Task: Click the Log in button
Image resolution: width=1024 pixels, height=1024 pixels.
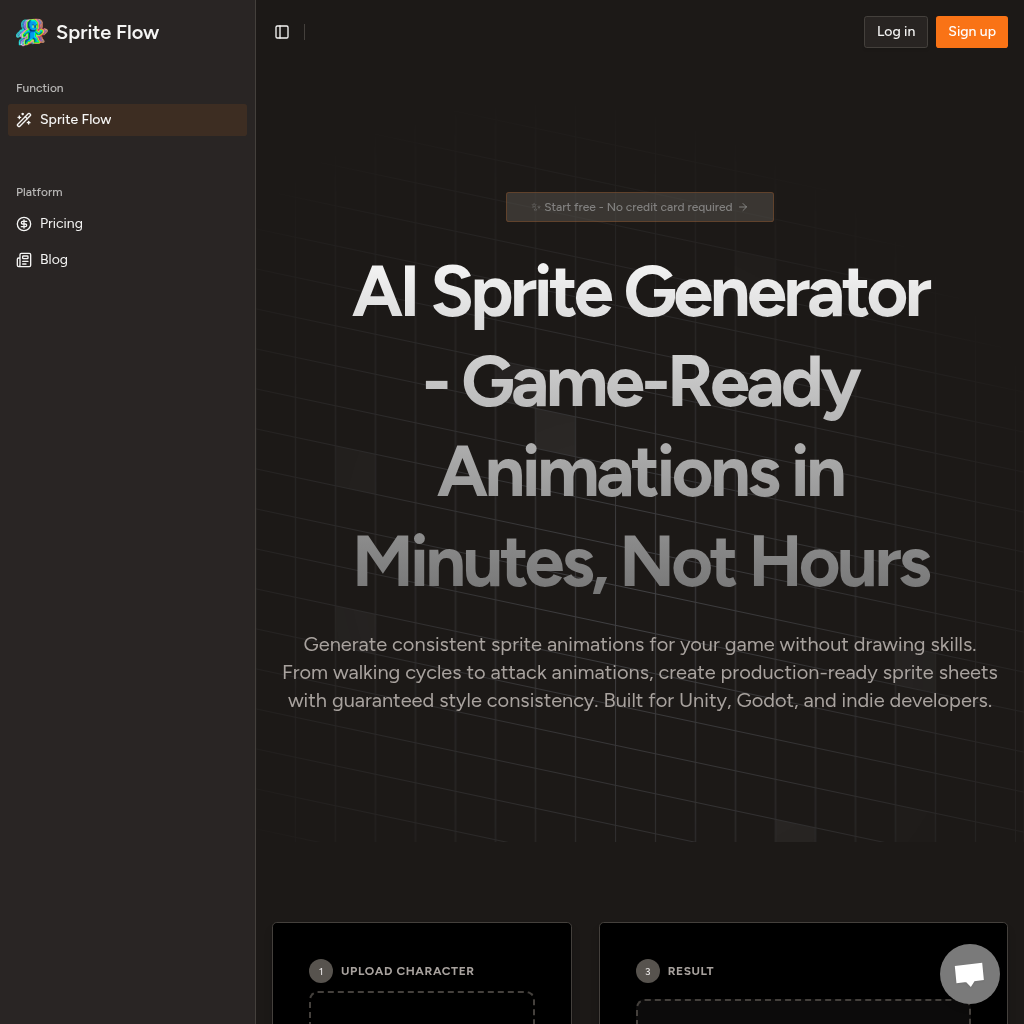Action: (x=895, y=31)
